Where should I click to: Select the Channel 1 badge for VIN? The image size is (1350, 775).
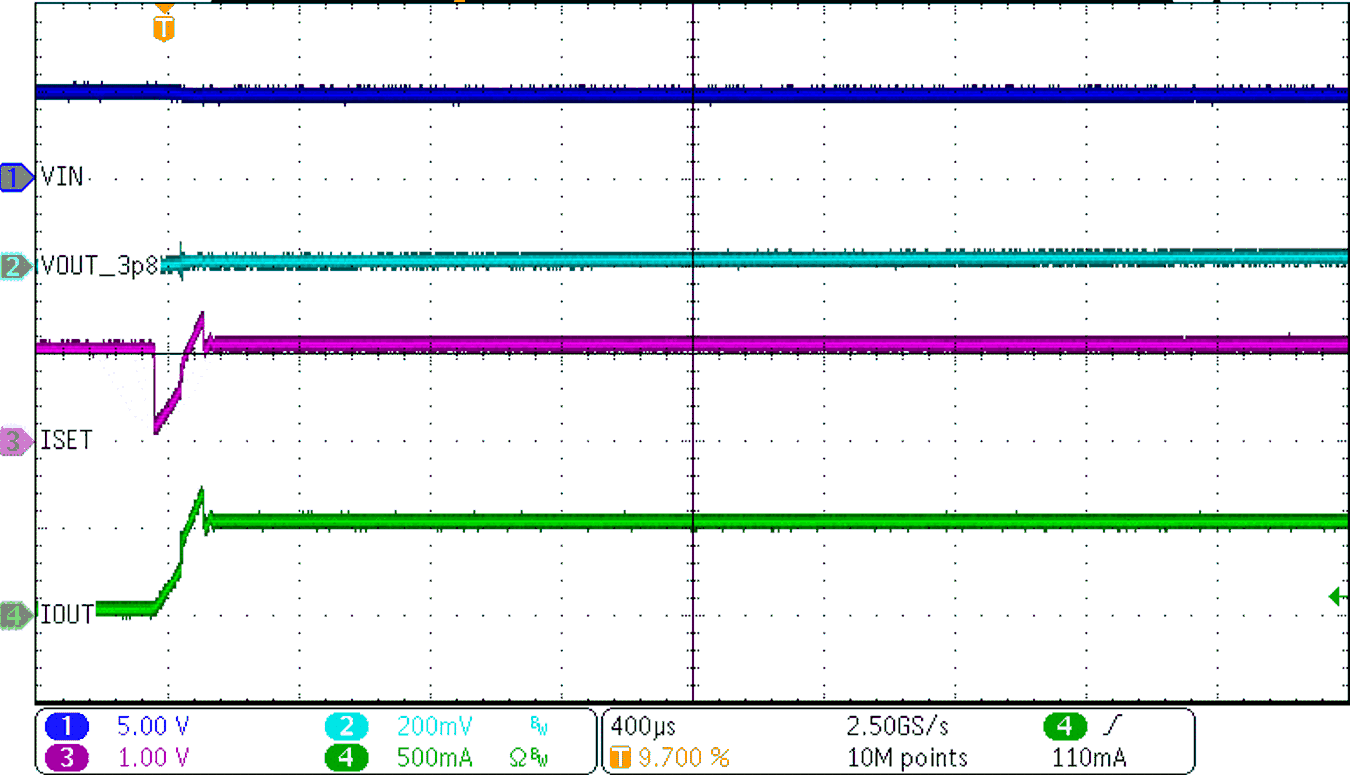tap(15, 177)
